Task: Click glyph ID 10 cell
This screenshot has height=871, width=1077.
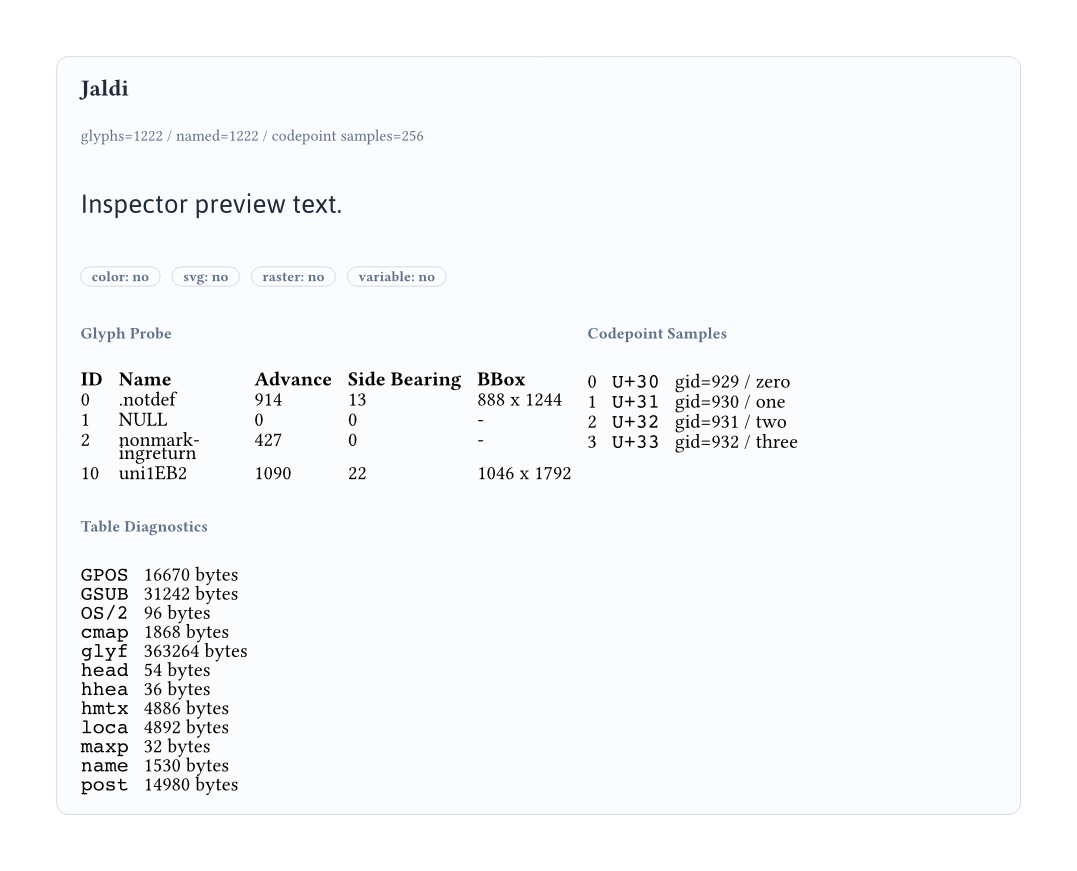Action: click(90, 473)
